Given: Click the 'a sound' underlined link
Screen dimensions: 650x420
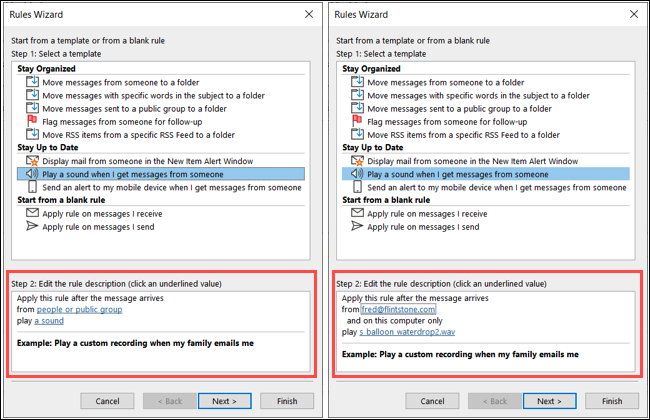Looking at the screenshot, I should click(x=49, y=320).
